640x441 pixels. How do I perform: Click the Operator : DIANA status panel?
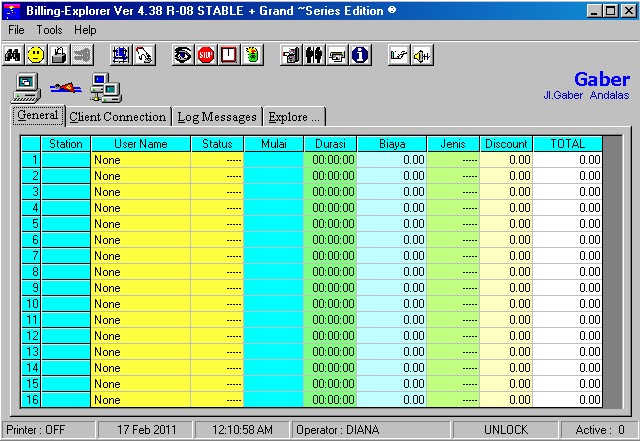[x=371, y=430]
